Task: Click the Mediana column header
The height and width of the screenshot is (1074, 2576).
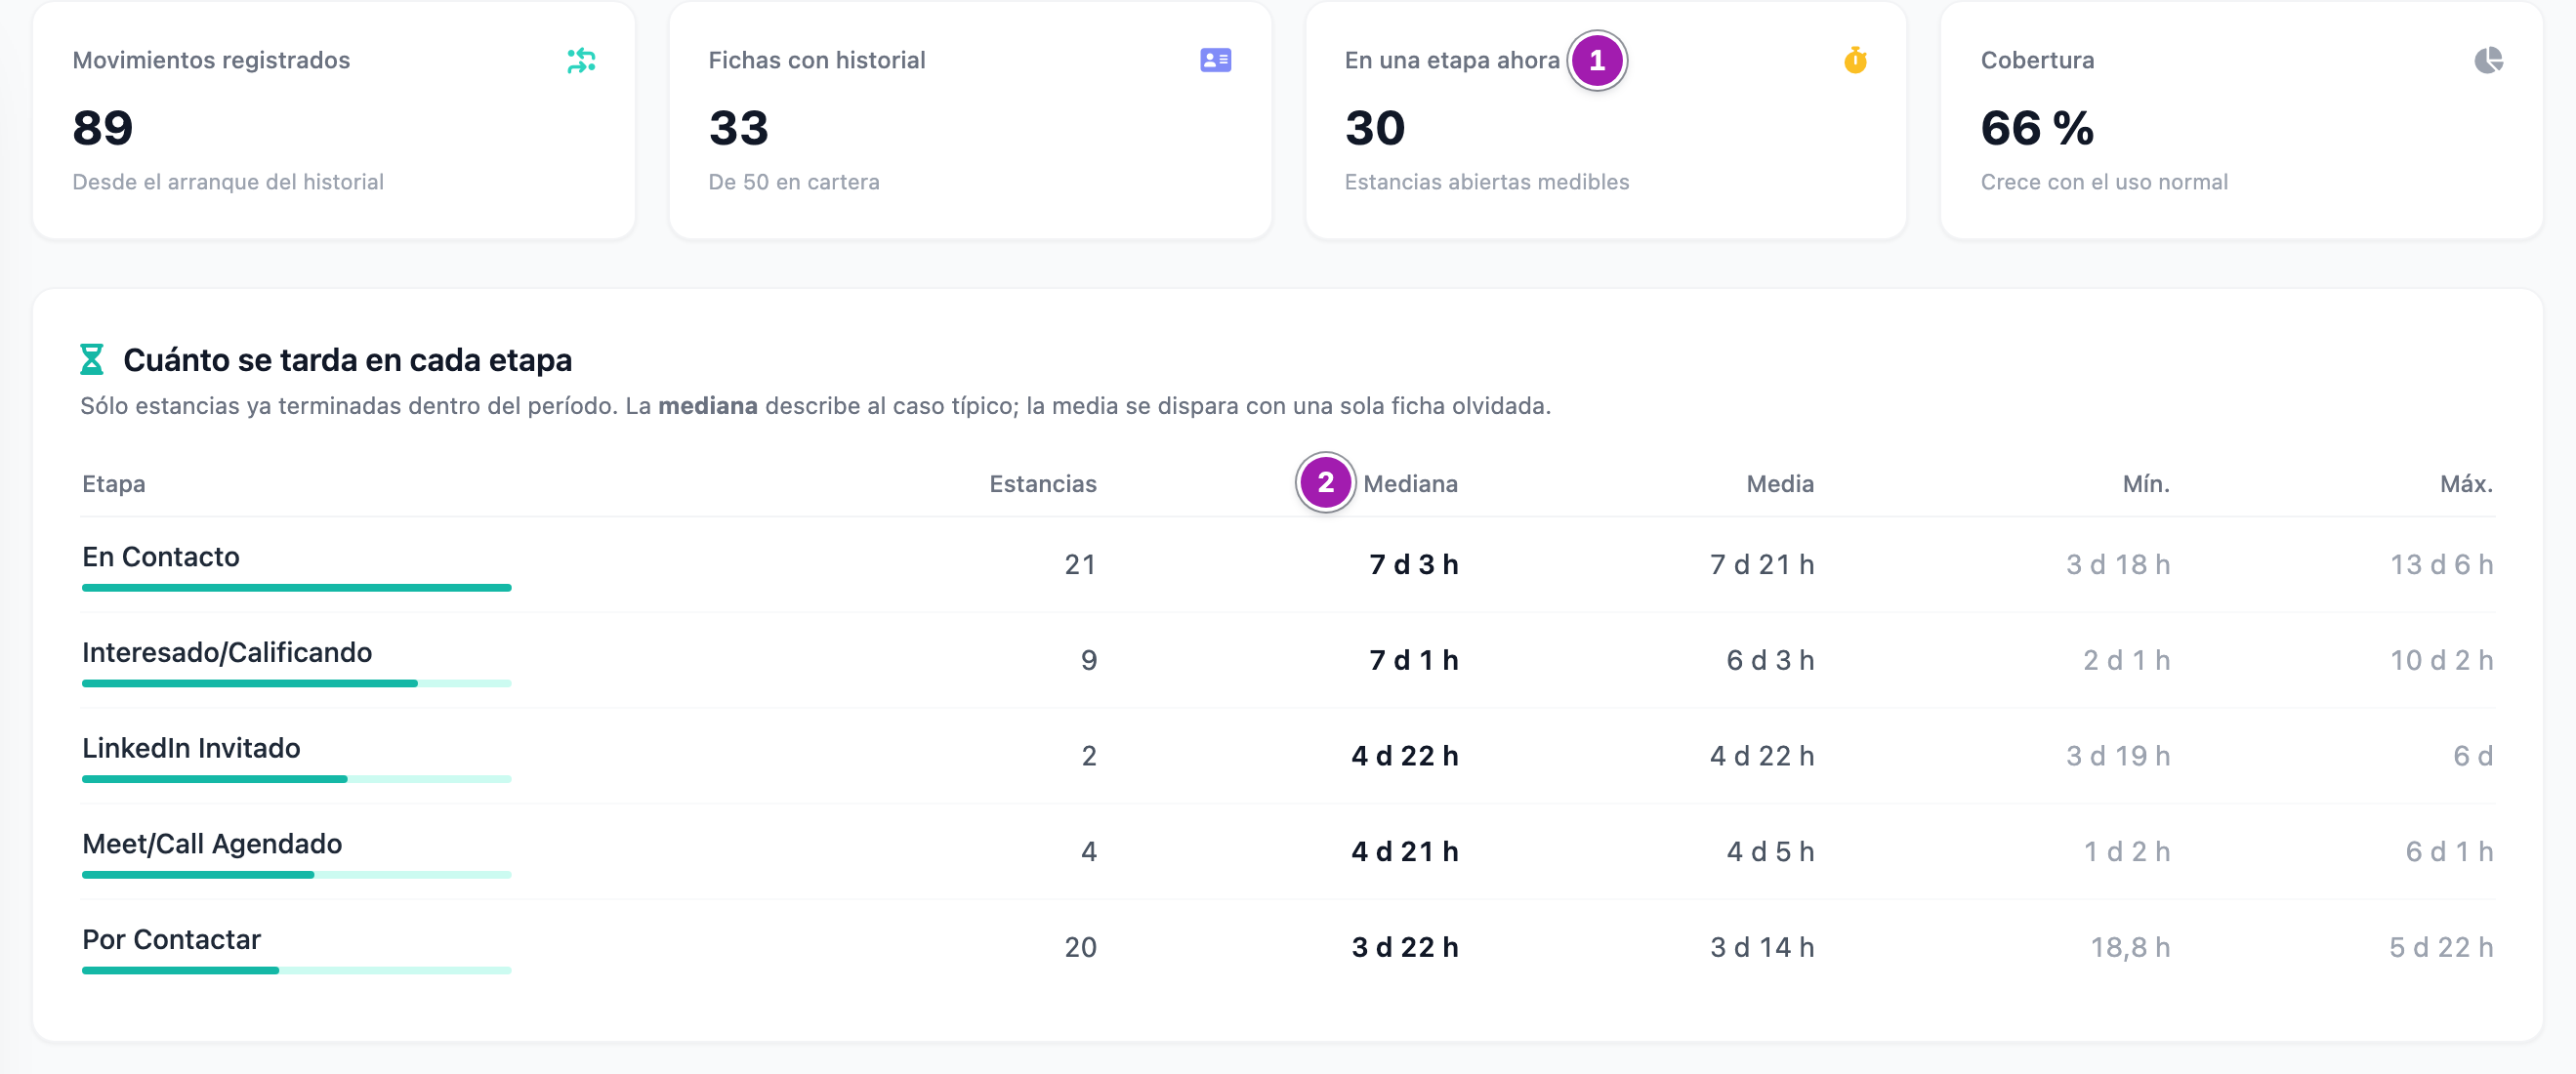Action: tap(1410, 484)
